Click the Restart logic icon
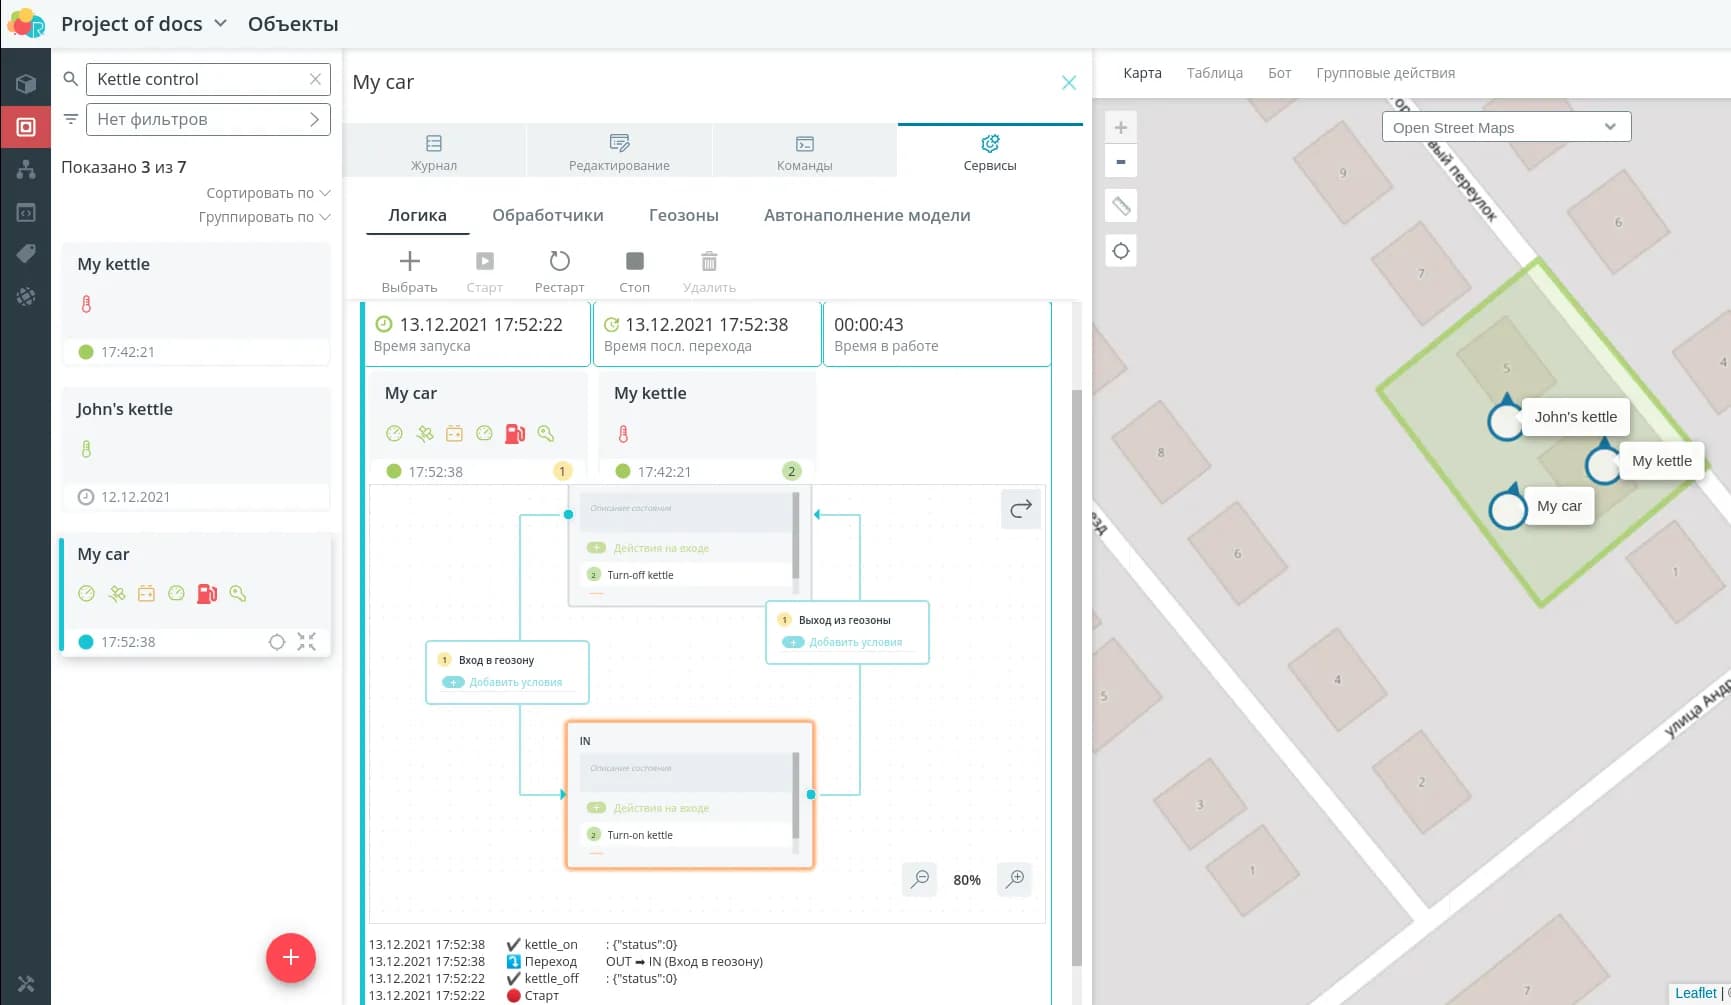 click(559, 262)
